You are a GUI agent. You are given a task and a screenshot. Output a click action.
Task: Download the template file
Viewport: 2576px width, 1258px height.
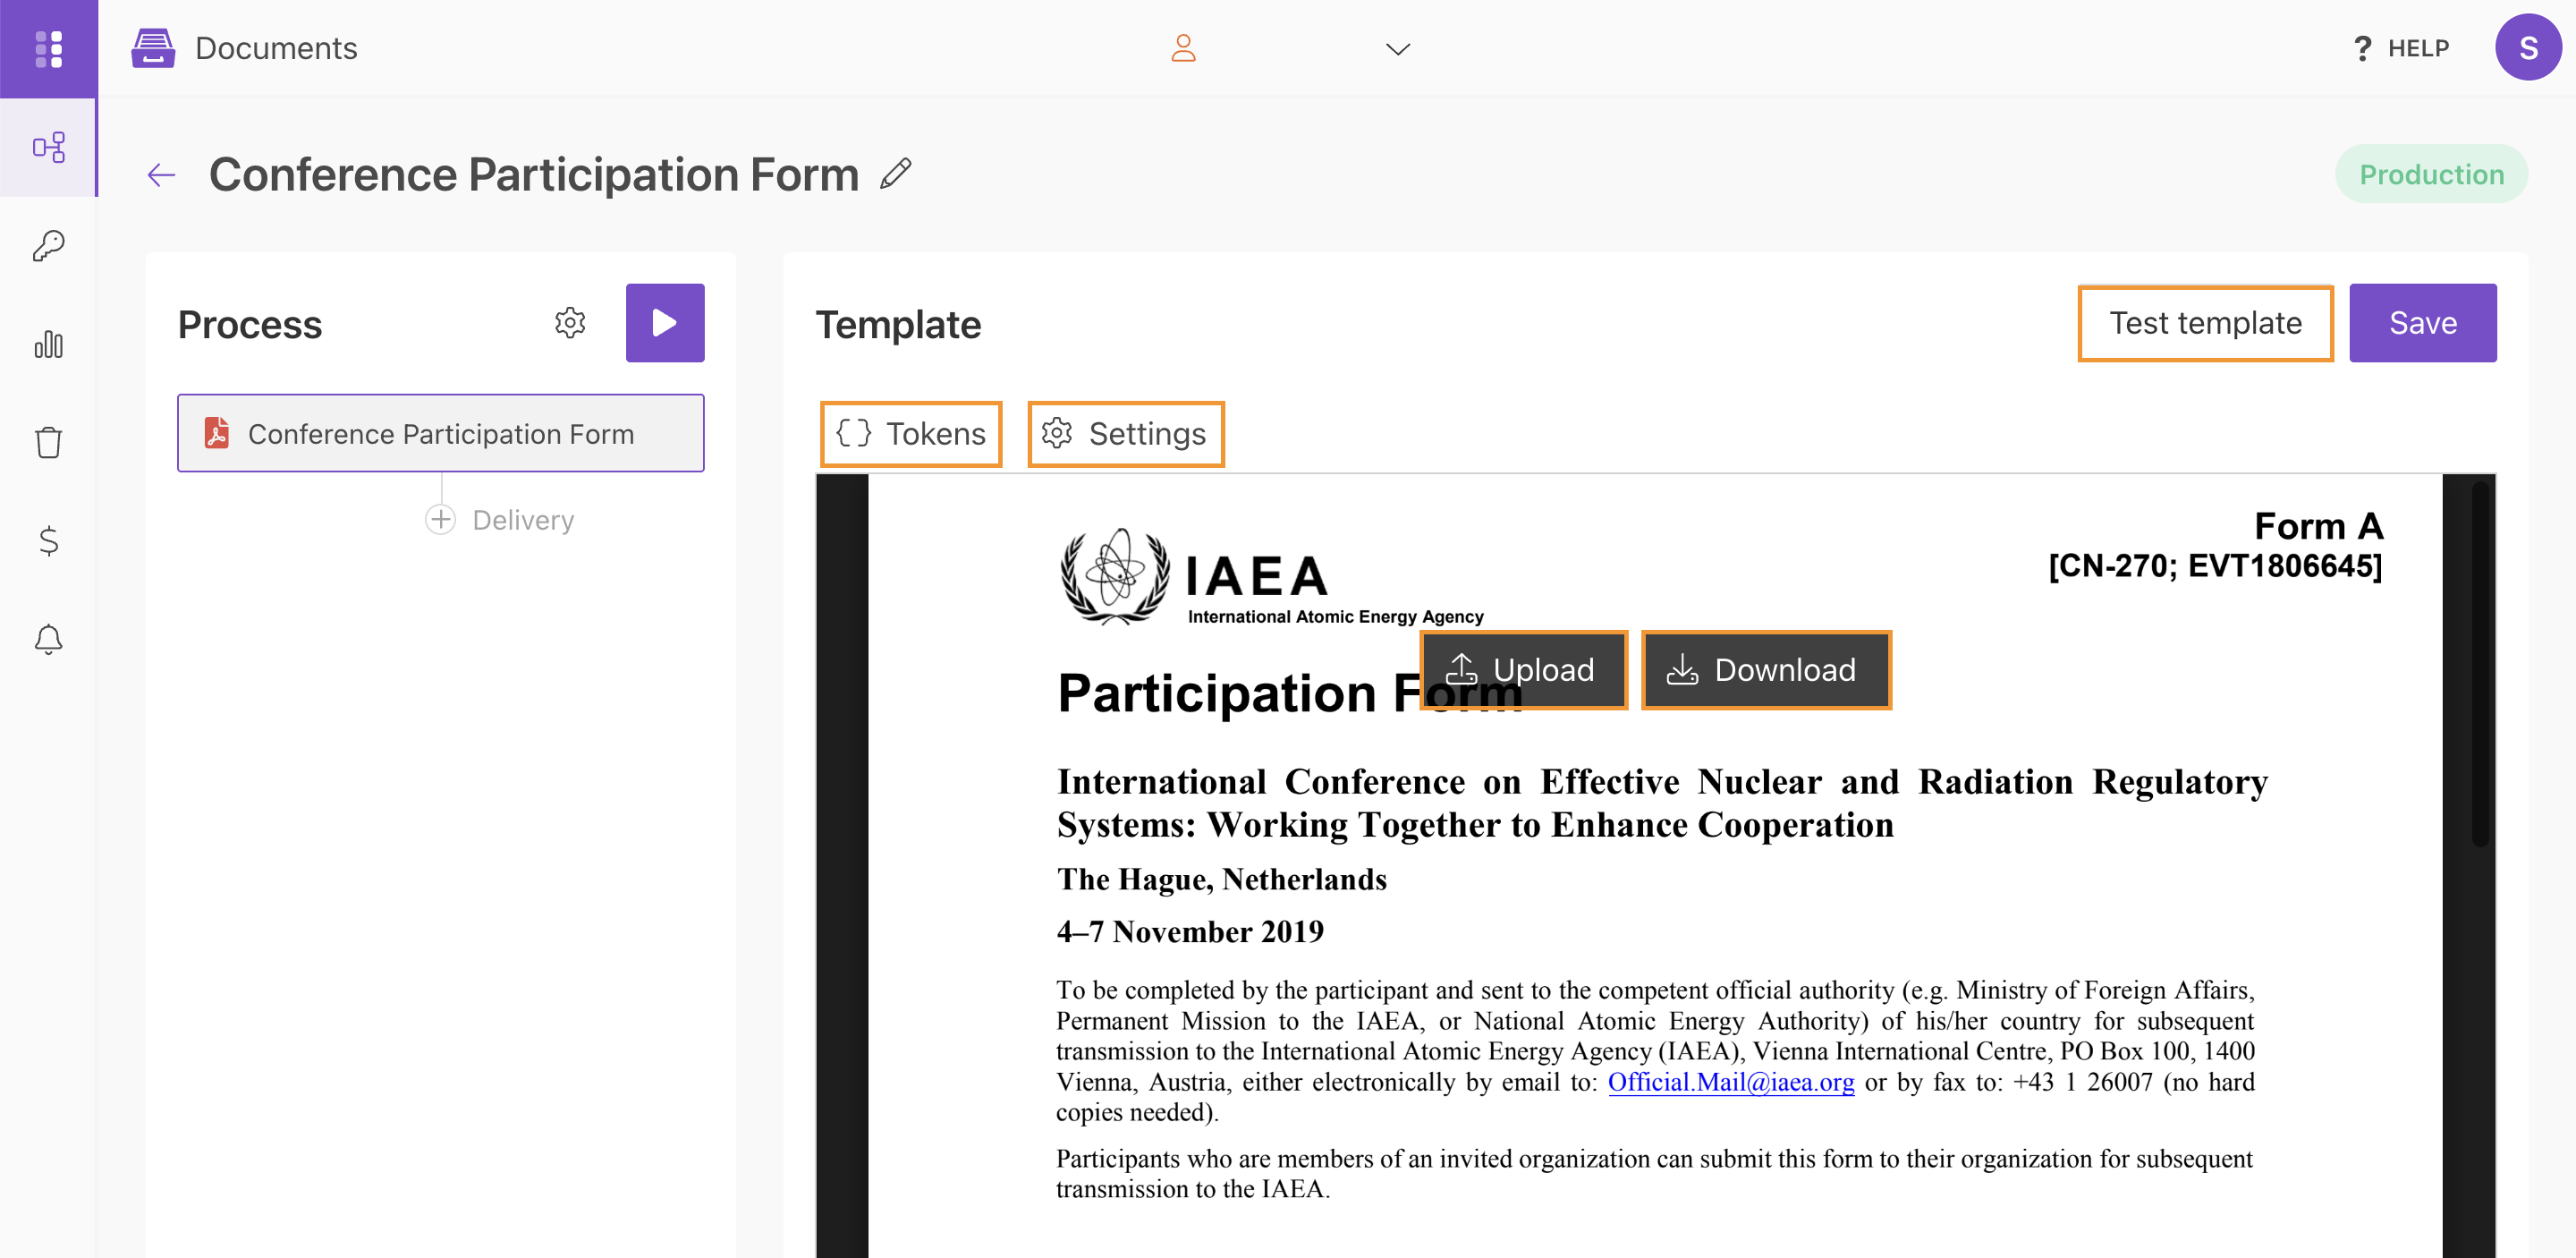pos(1766,670)
